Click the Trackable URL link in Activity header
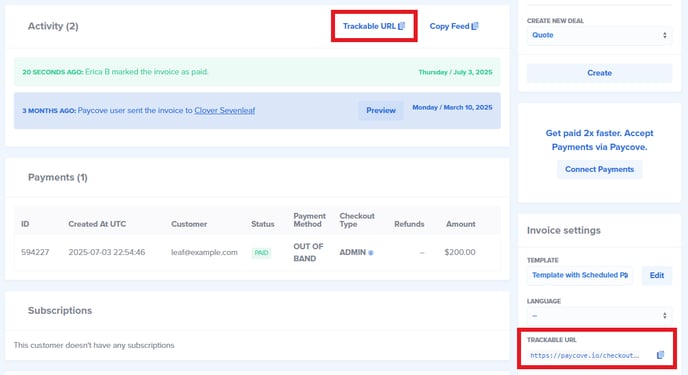The height and width of the screenshot is (375, 688). coord(374,26)
